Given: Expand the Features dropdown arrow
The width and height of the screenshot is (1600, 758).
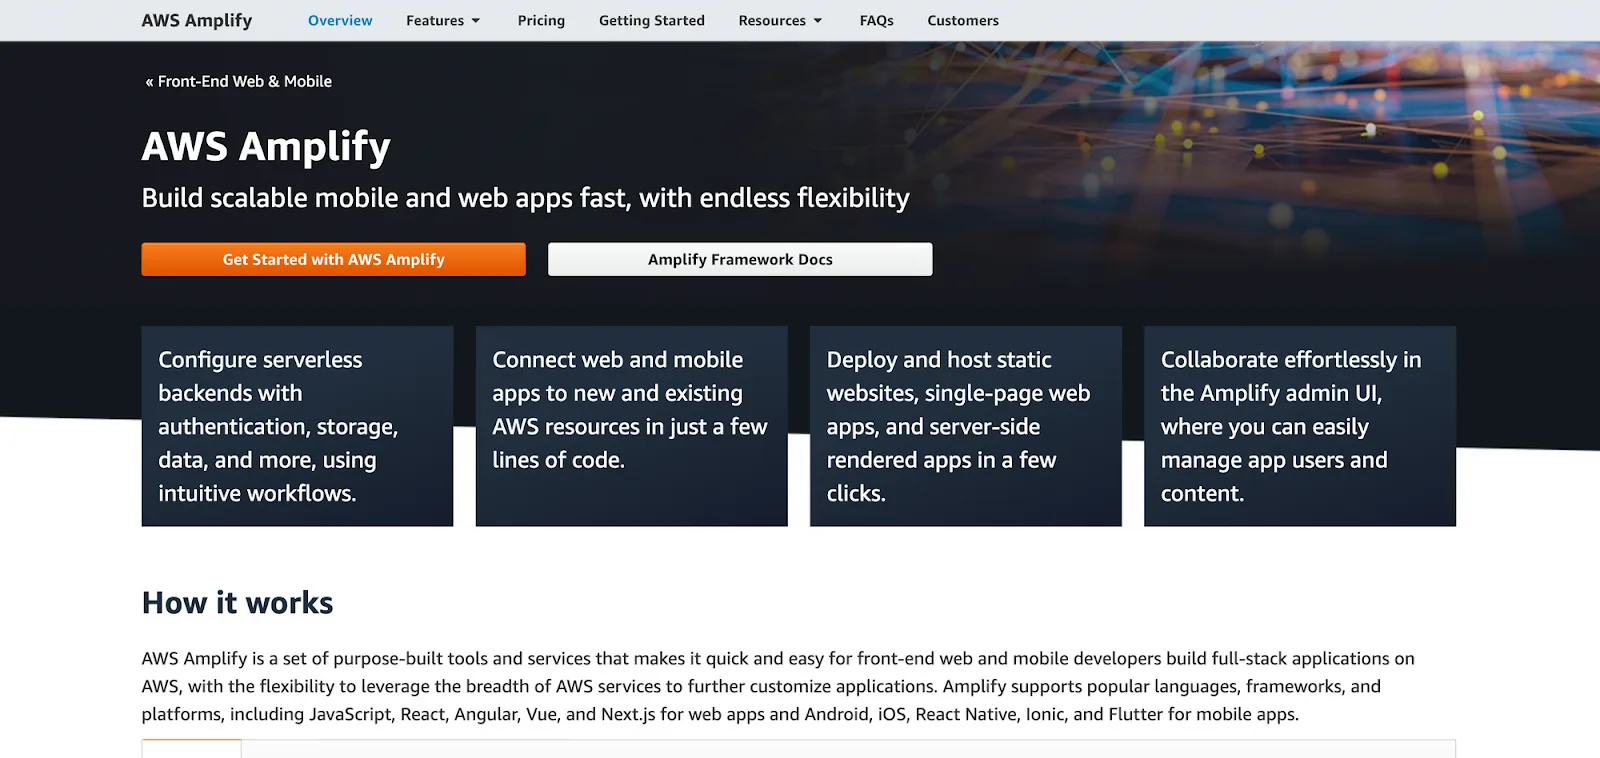Looking at the screenshot, I should (476, 21).
